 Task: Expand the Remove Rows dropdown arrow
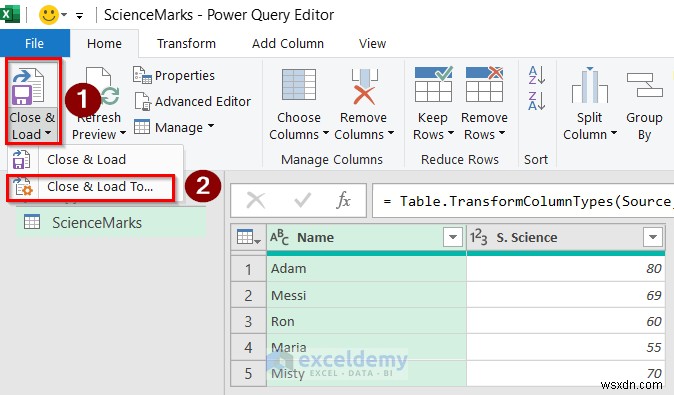(502, 133)
